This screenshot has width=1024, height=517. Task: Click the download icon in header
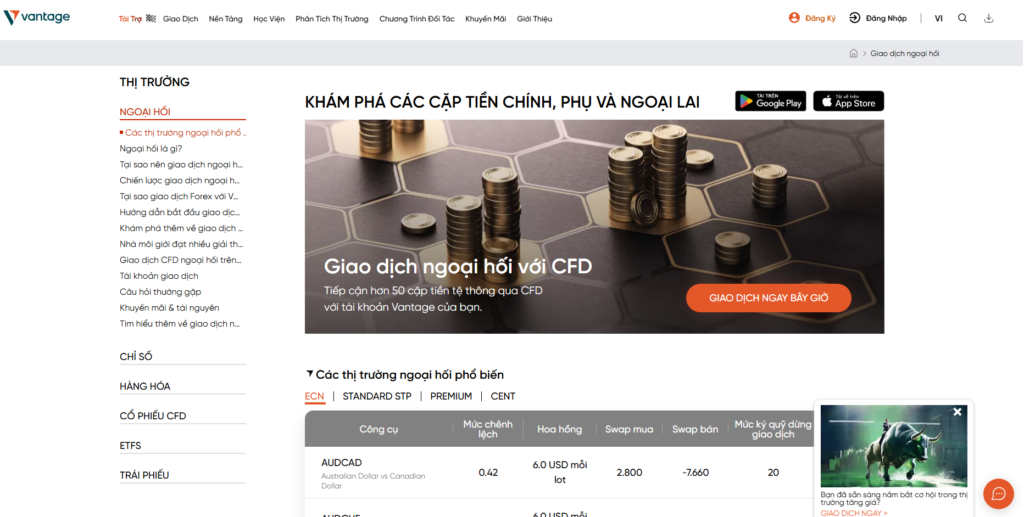pyautogui.click(x=989, y=18)
